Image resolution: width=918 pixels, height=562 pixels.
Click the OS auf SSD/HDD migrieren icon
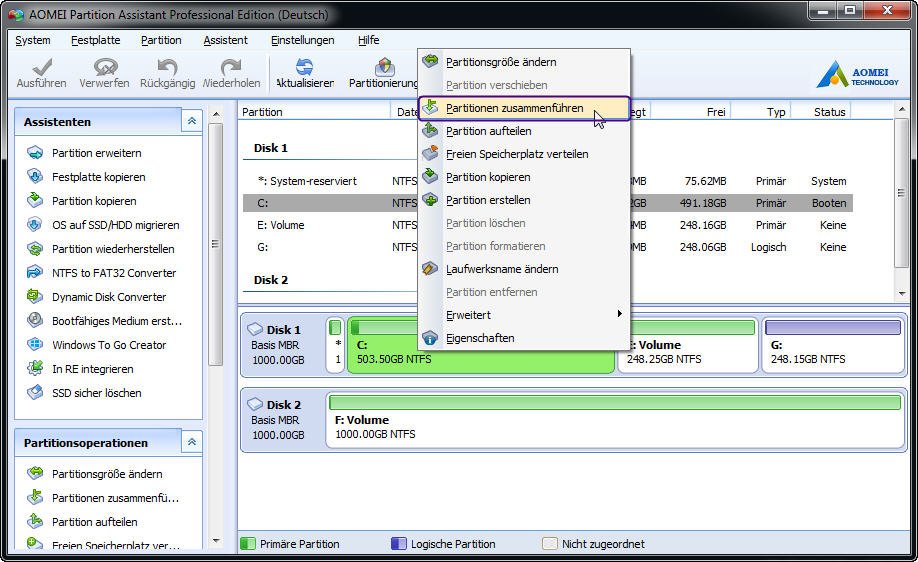coord(35,224)
